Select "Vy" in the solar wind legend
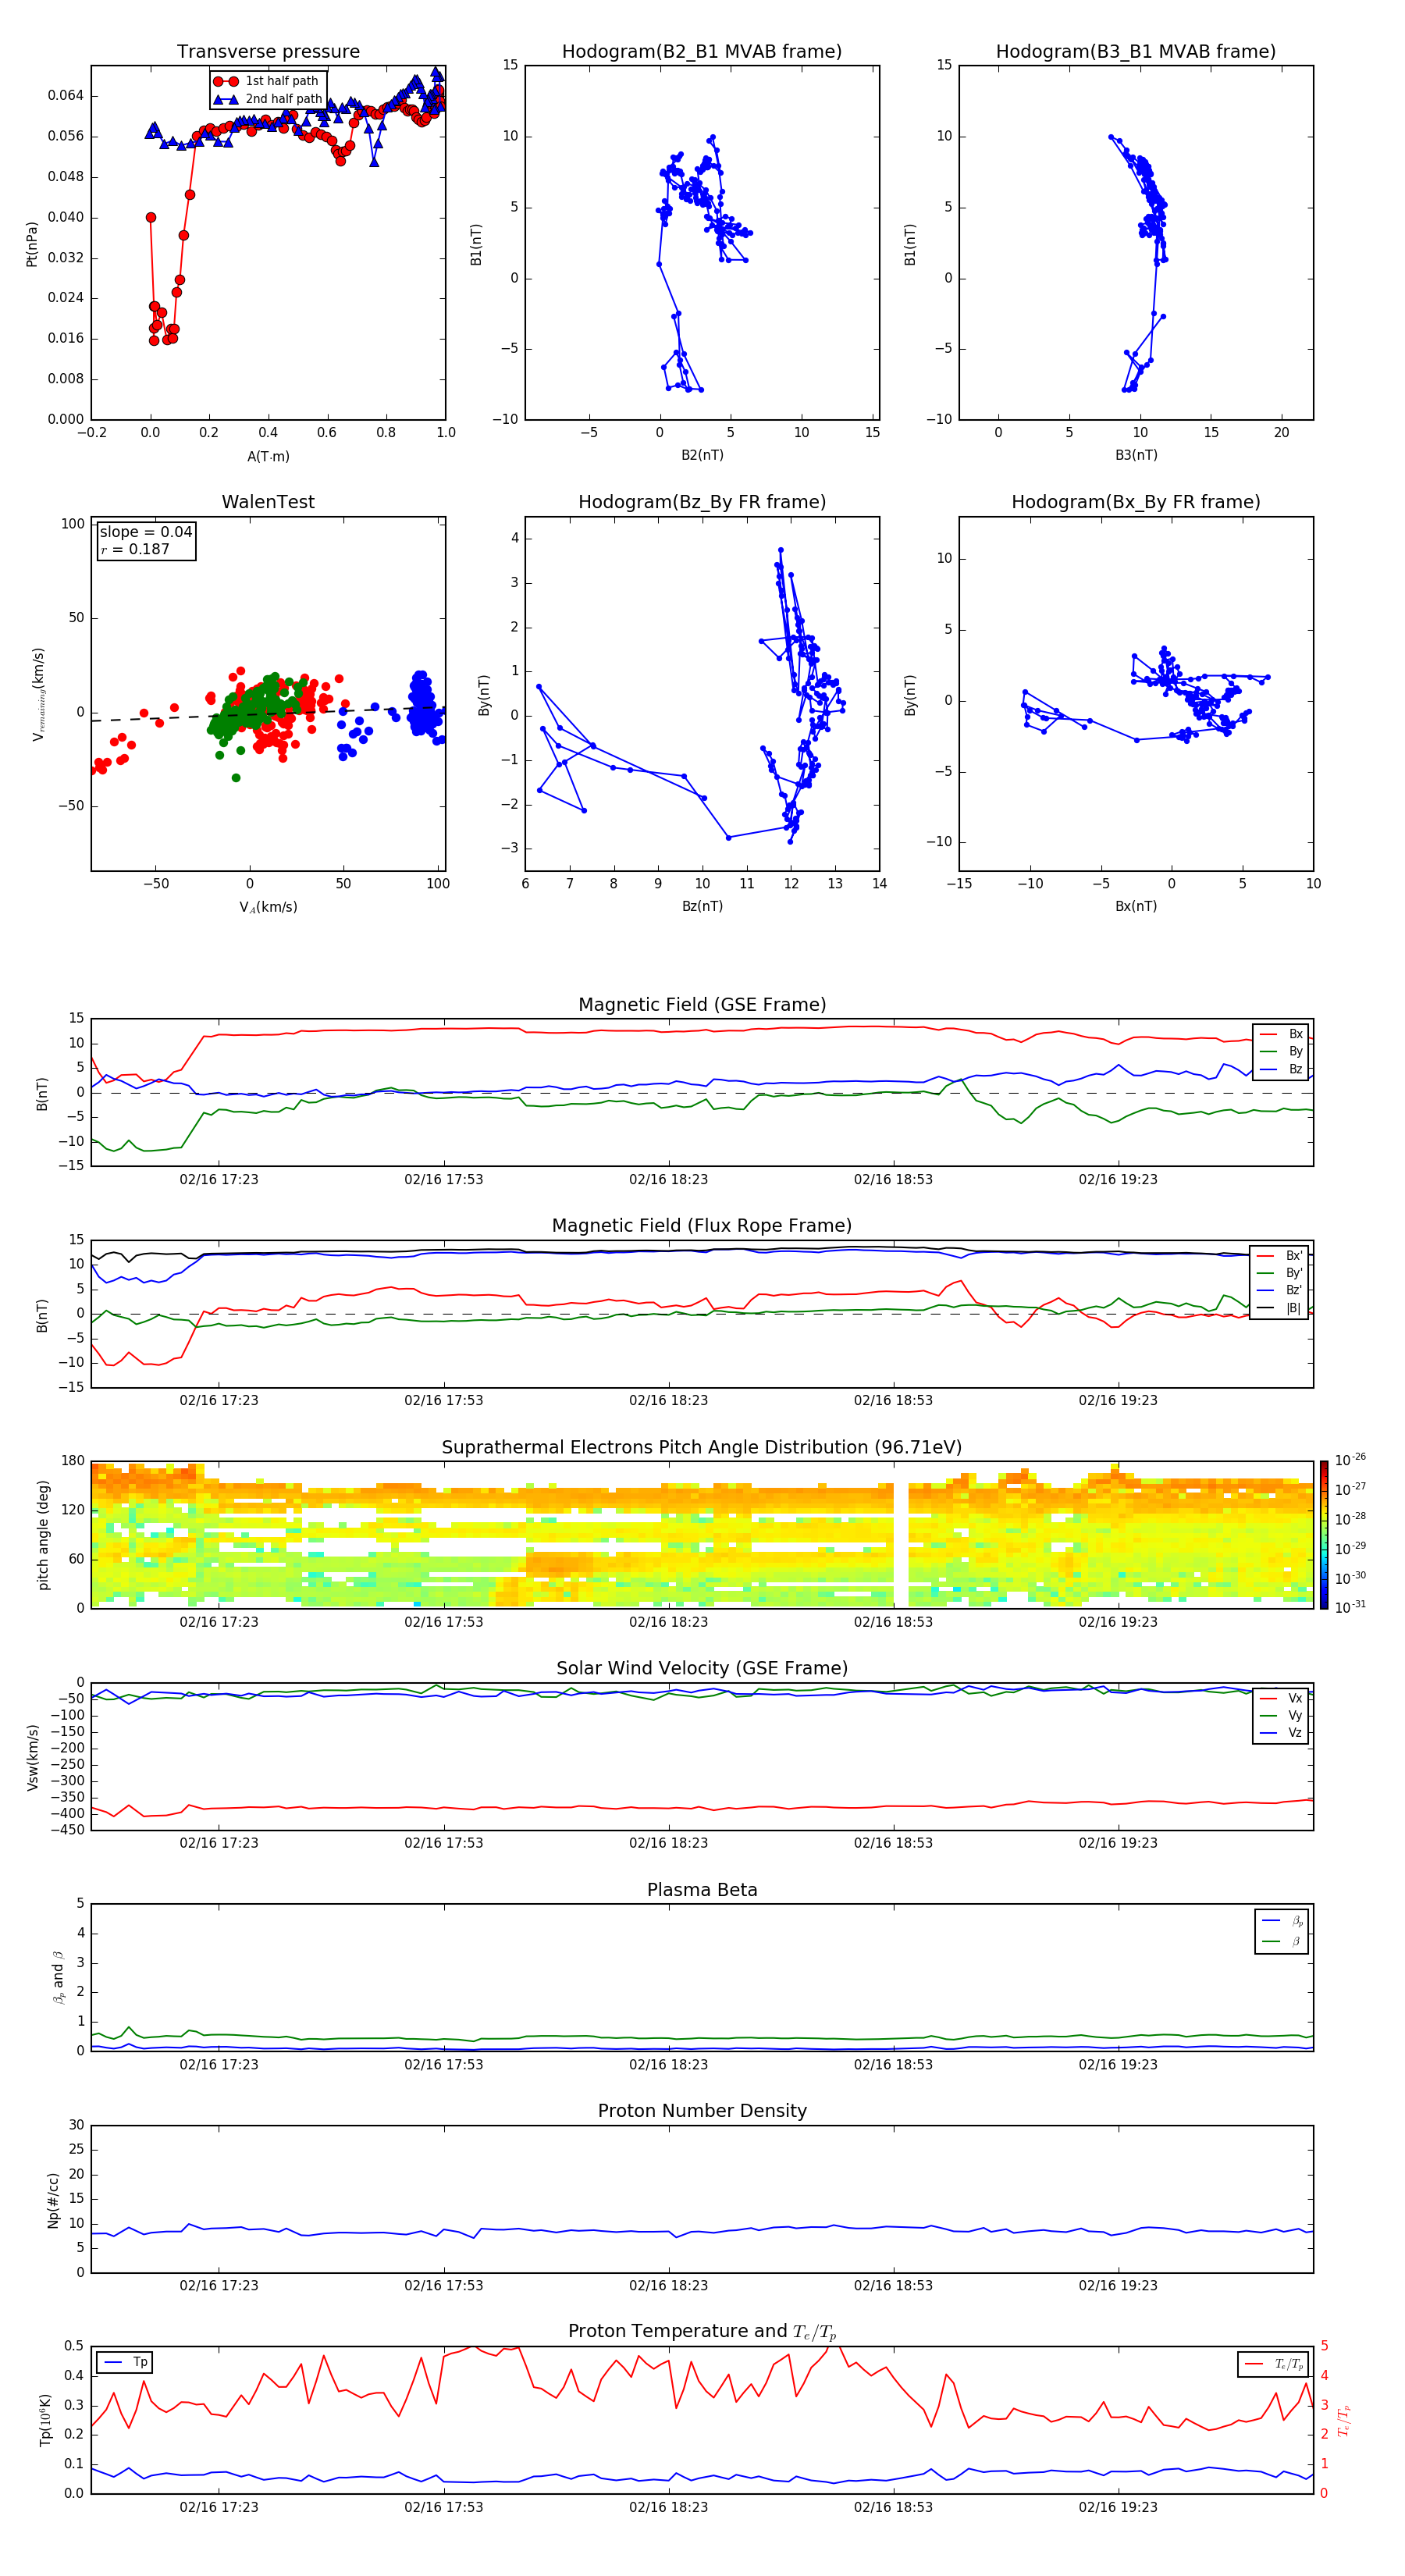1405x2576 pixels. pyautogui.click(x=1282, y=1715)
